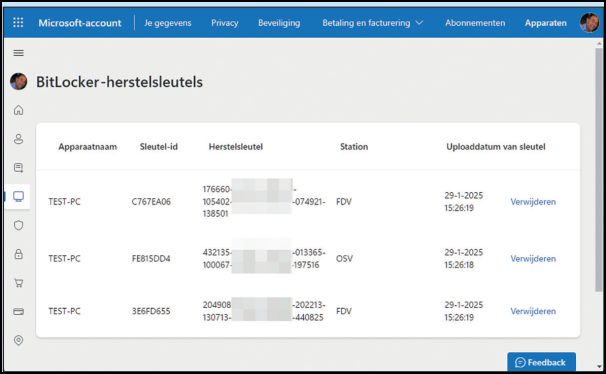
Task: Open the credit card payment icon in the sidebar
Action: (18, 311)
